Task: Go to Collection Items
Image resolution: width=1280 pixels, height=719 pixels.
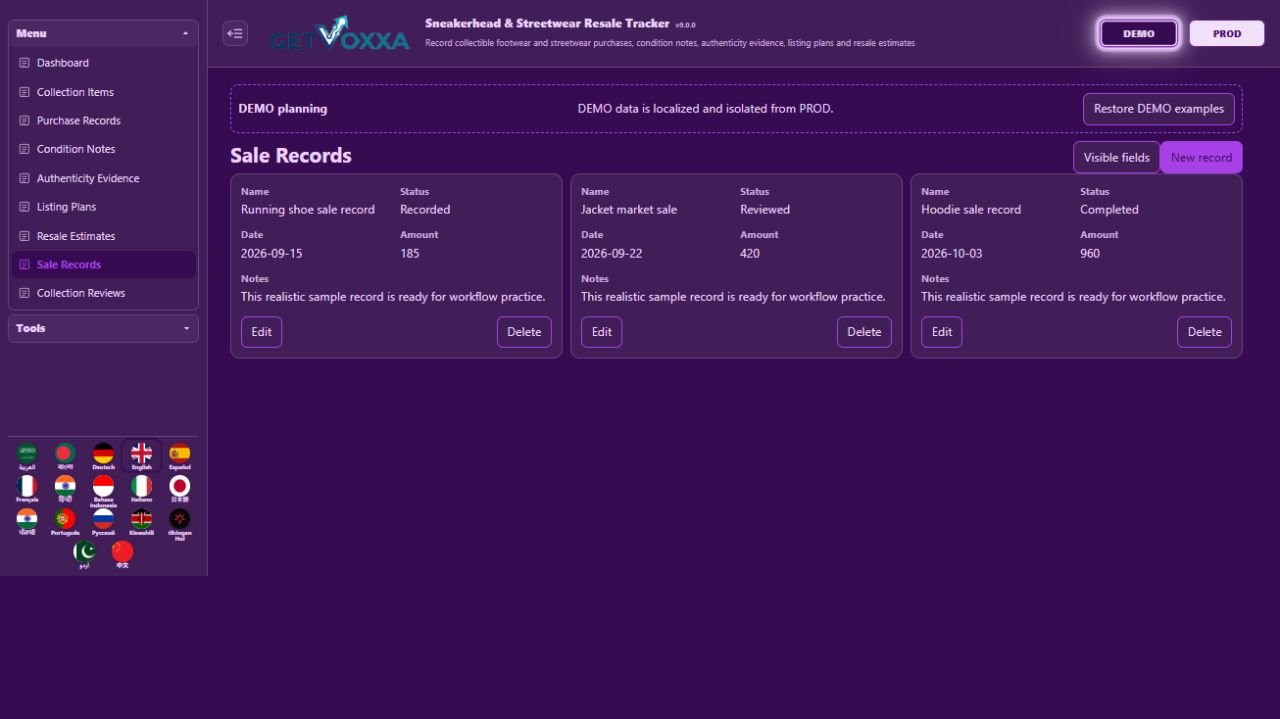Action: click(x=103, y=92)
